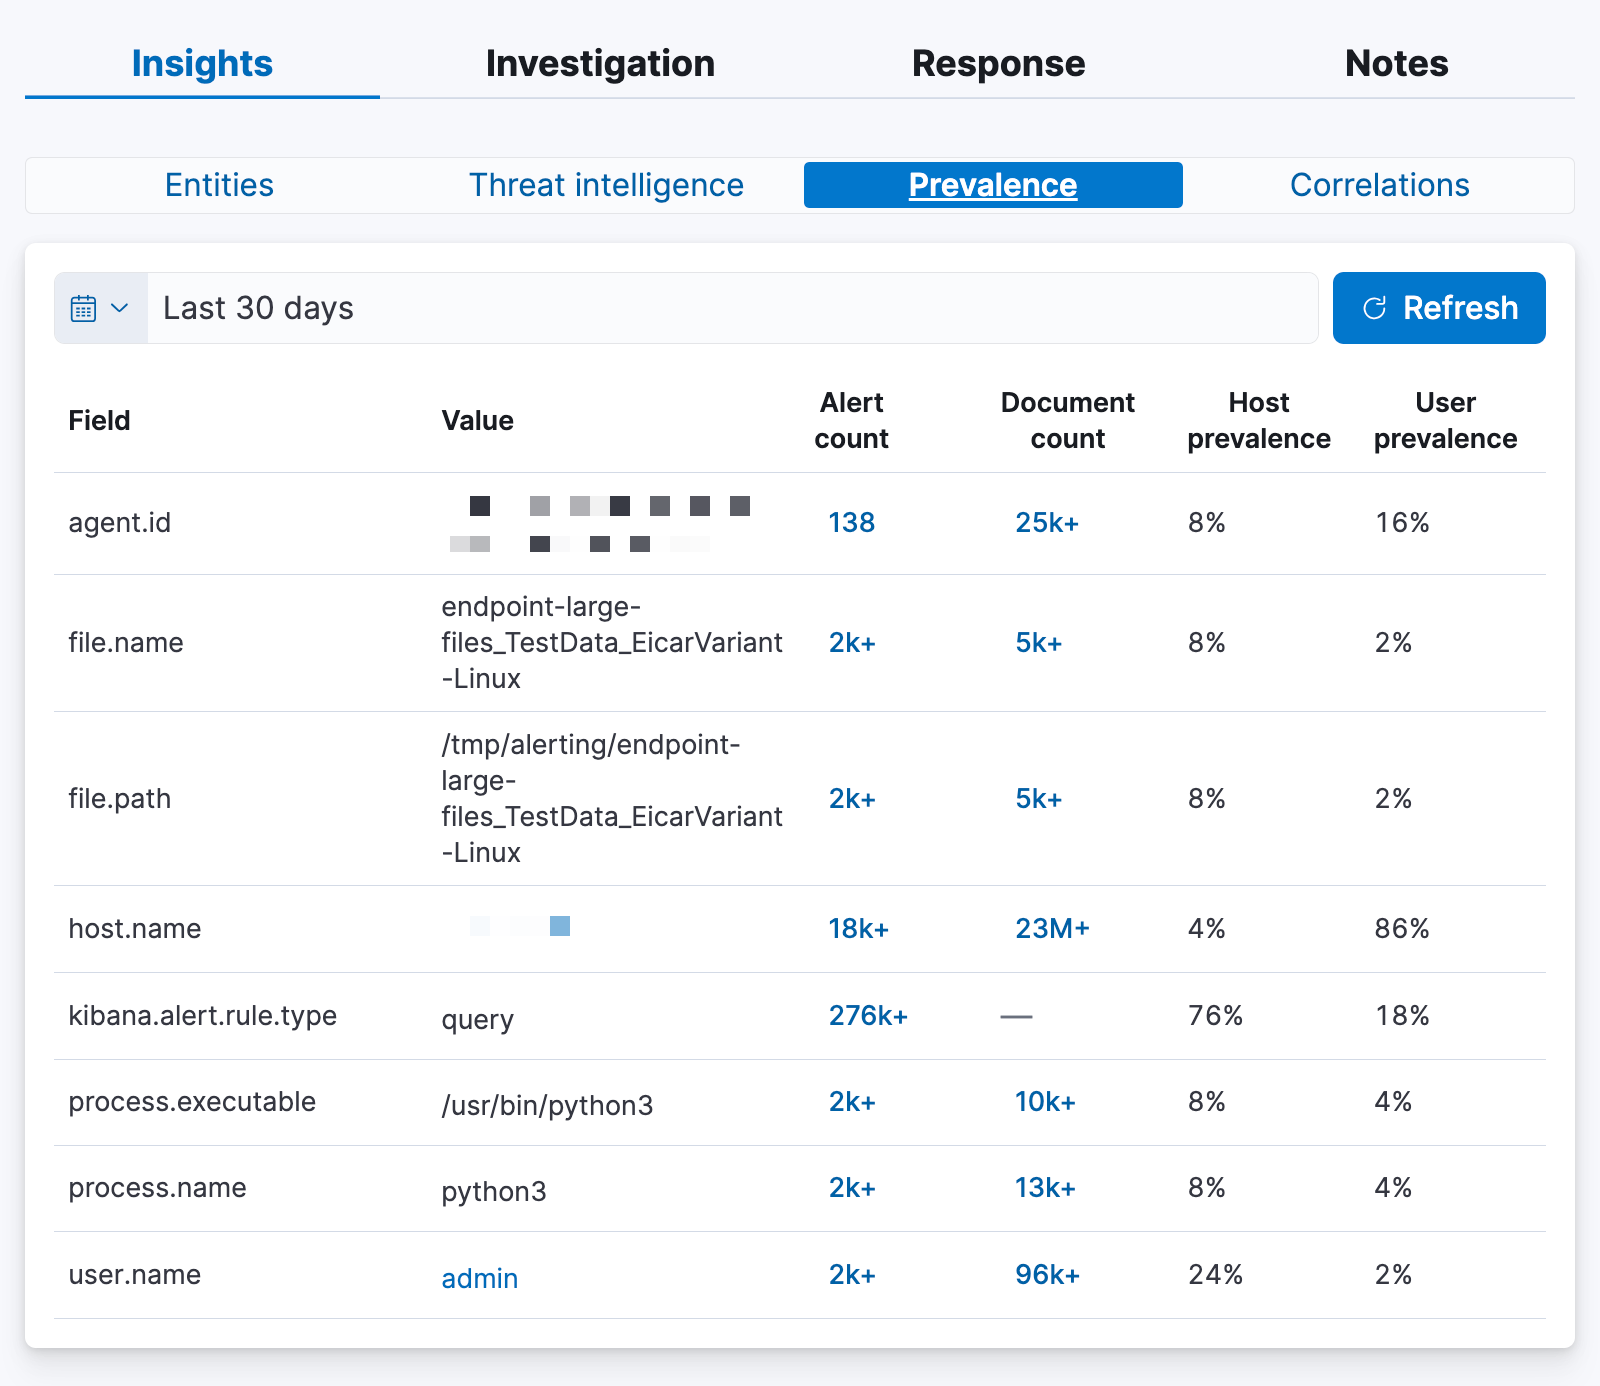Click the Refresh button
Viewport: 1600px width, 1386px height.
click(x=1438, y=308)
